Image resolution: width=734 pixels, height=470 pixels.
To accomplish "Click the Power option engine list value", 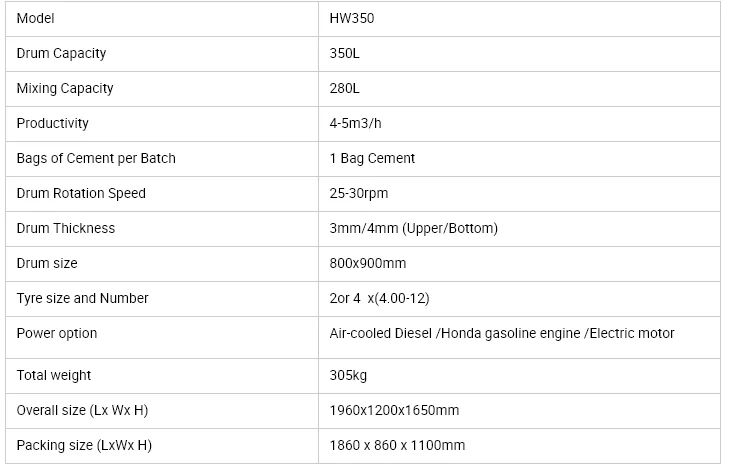I will pos(502,333).
